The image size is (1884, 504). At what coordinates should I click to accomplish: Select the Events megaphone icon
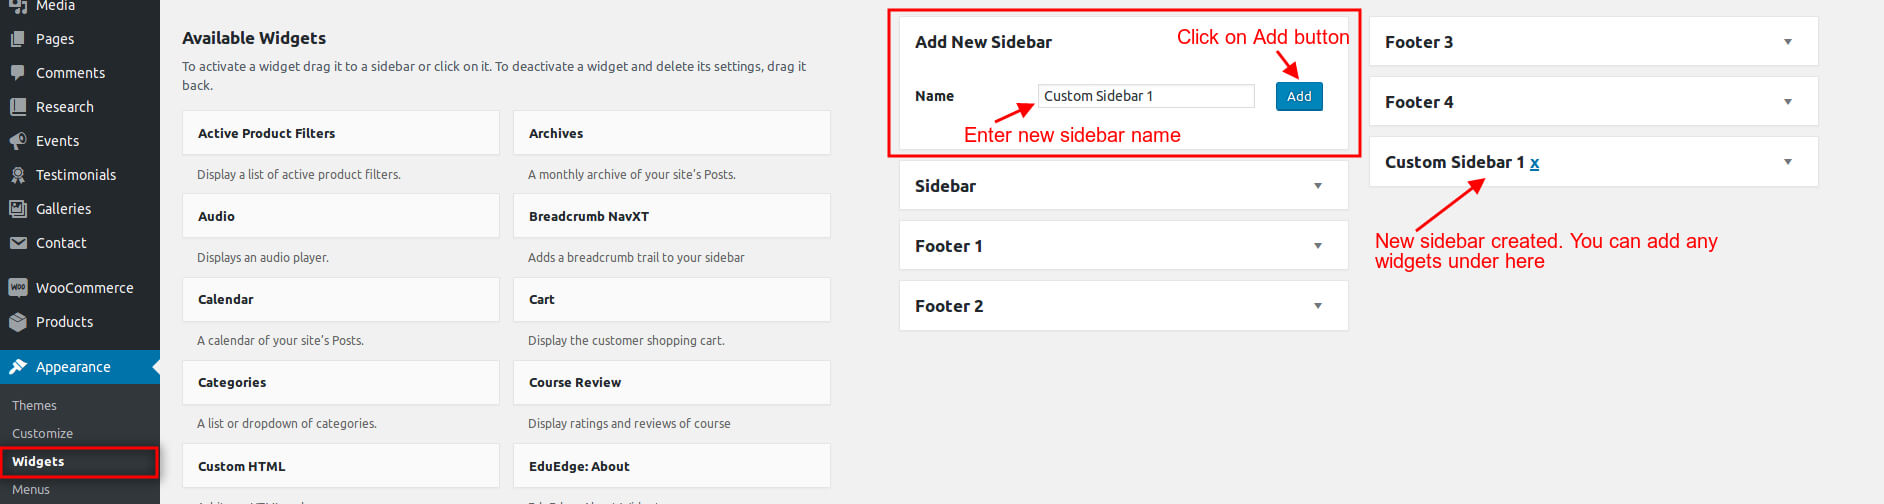(17, 141)
